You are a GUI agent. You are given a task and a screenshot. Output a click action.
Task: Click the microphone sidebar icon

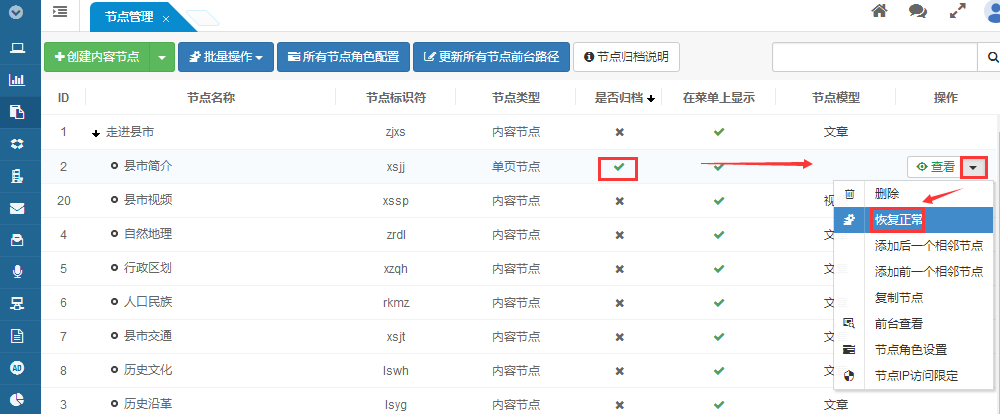[17, 271]
